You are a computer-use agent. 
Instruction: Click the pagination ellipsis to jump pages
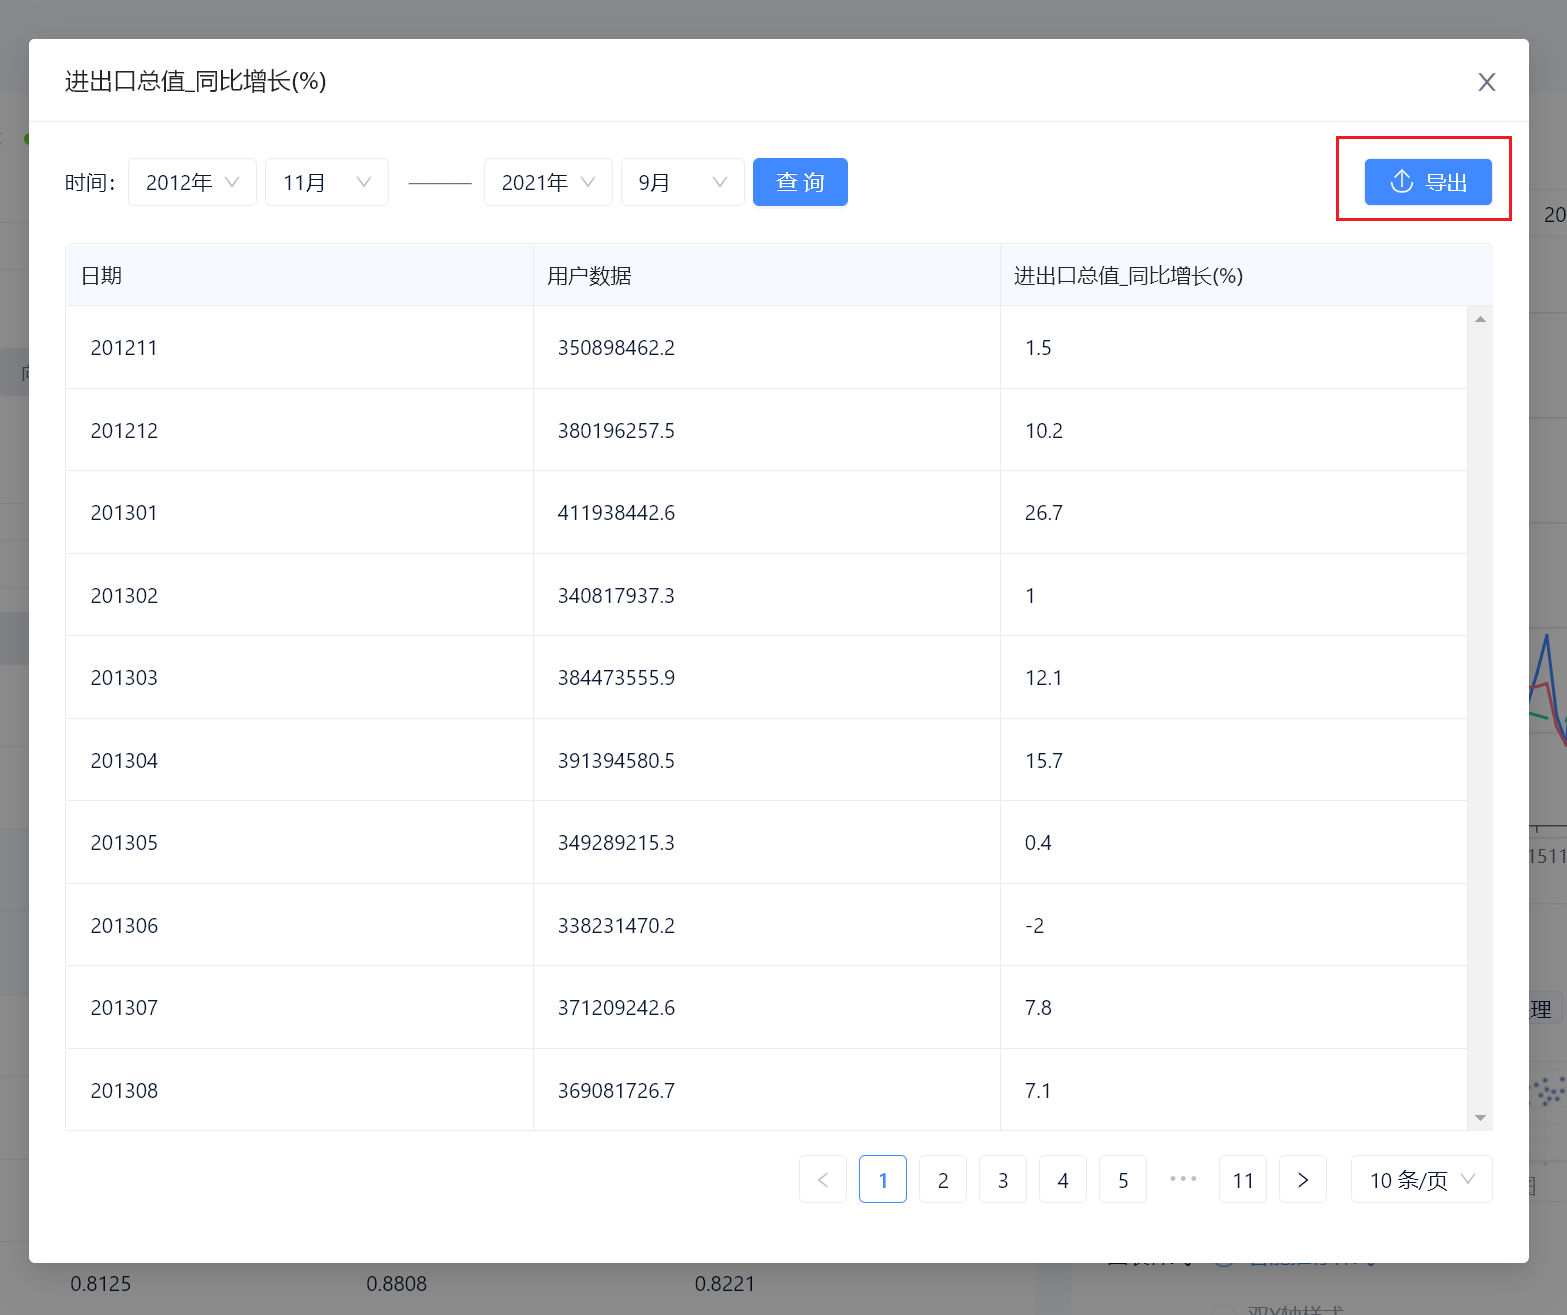pyautogui.click(x=1183, y=1179)
